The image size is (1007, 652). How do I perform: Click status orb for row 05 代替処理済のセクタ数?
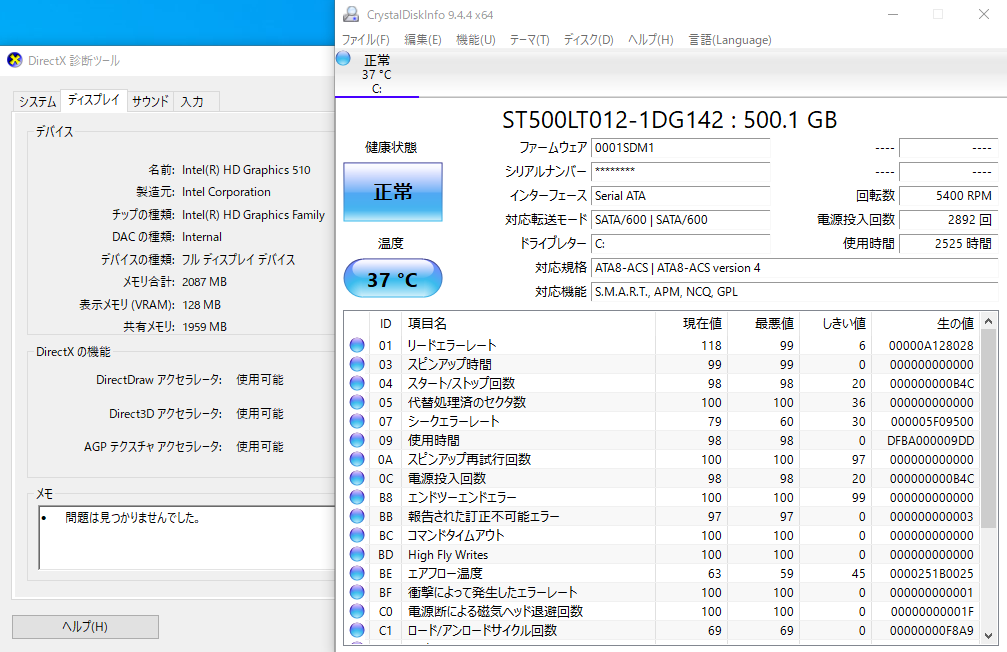[x=357, y=402]
